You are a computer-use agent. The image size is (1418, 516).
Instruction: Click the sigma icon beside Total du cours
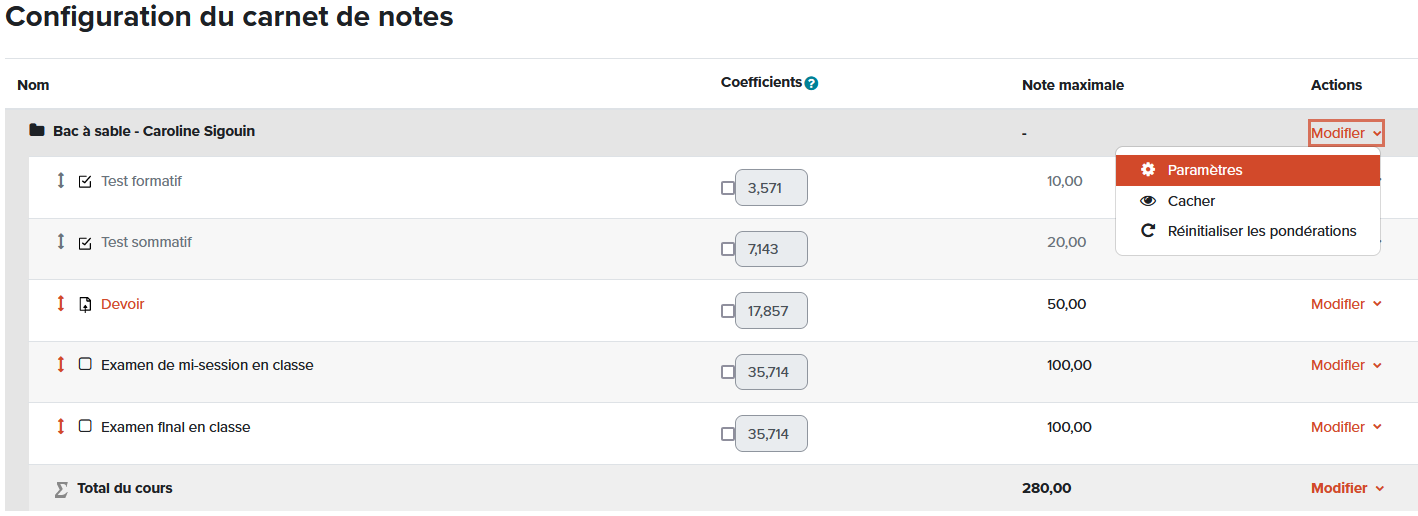coord(61,489)
